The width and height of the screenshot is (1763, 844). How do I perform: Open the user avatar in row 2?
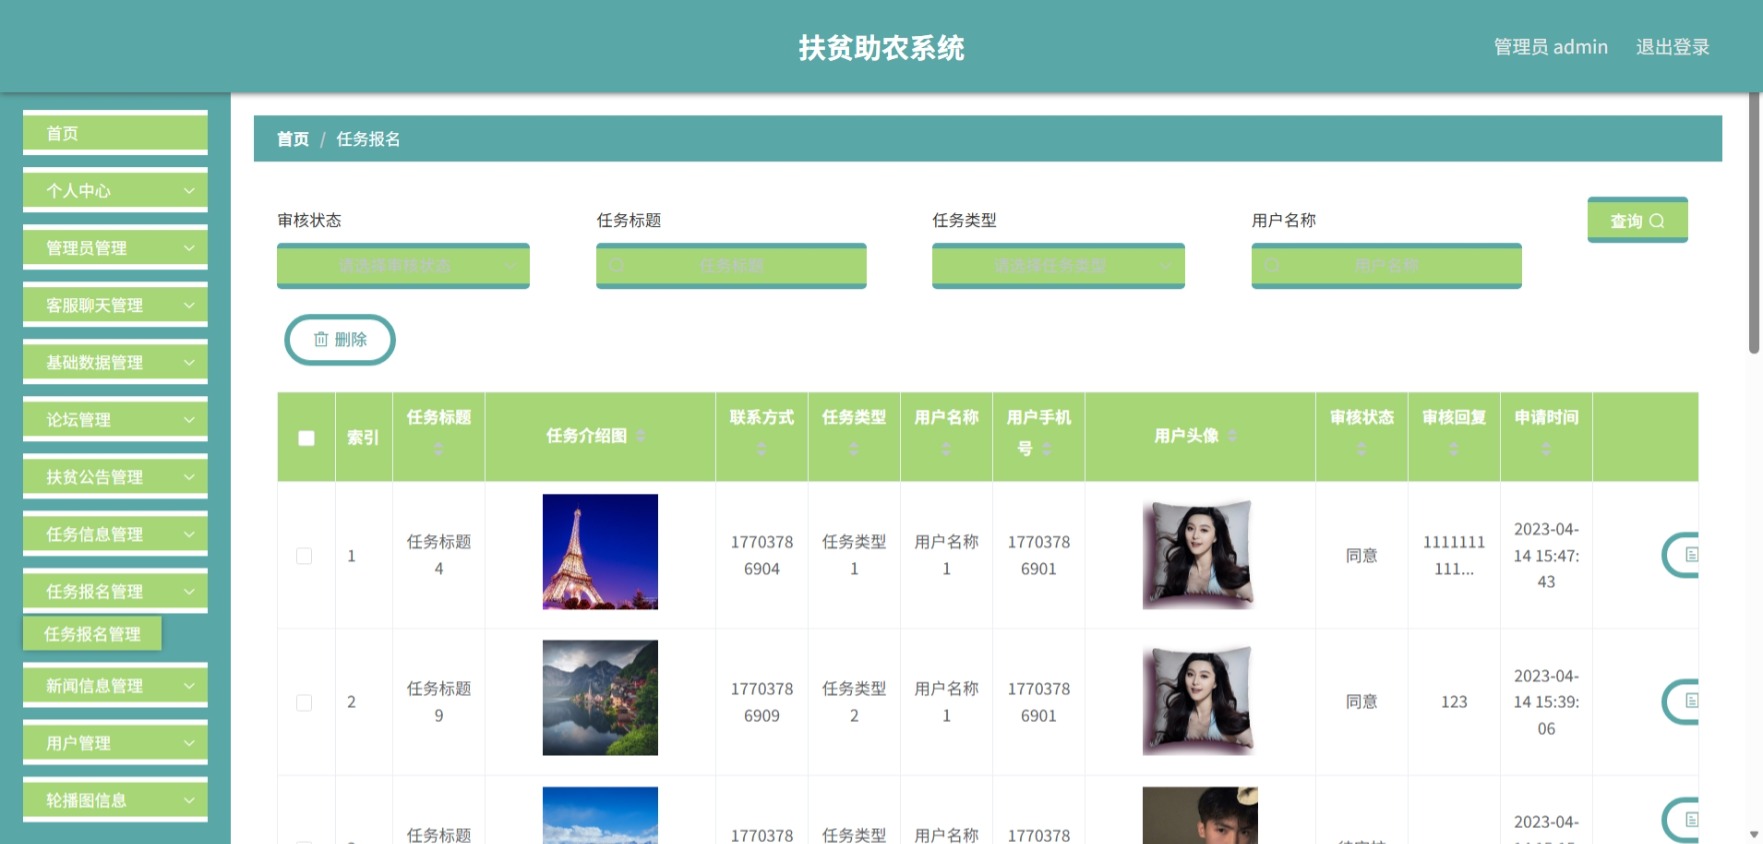(x=1200, y=700)
